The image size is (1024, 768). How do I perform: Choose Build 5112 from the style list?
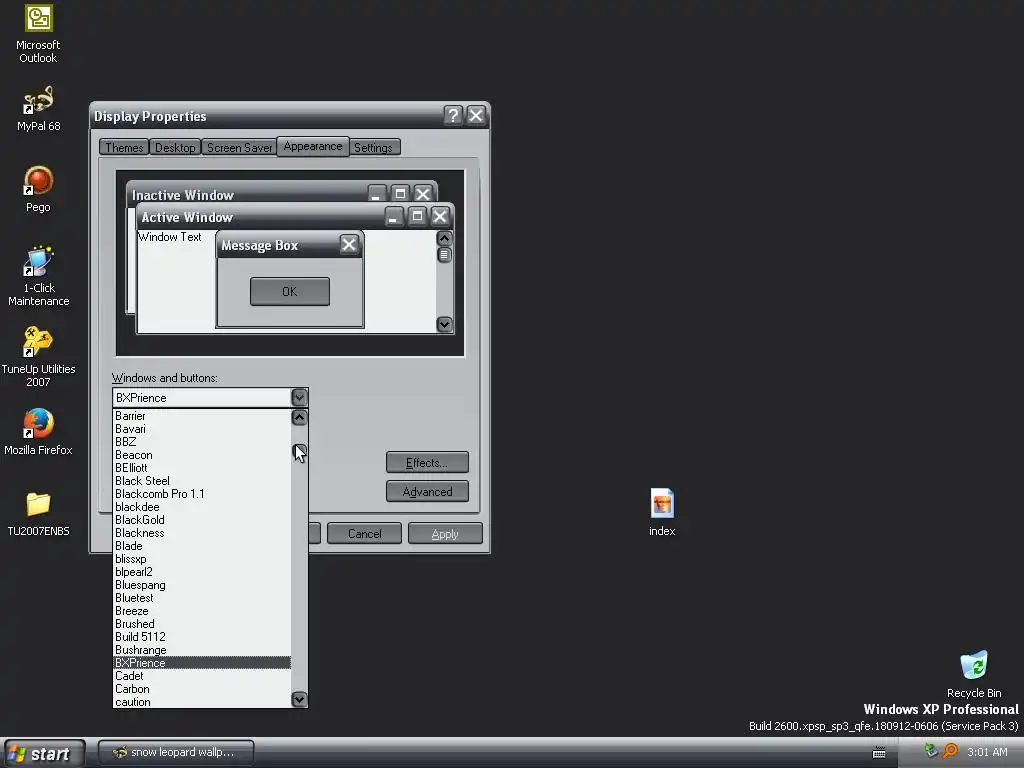coord(202,637)
